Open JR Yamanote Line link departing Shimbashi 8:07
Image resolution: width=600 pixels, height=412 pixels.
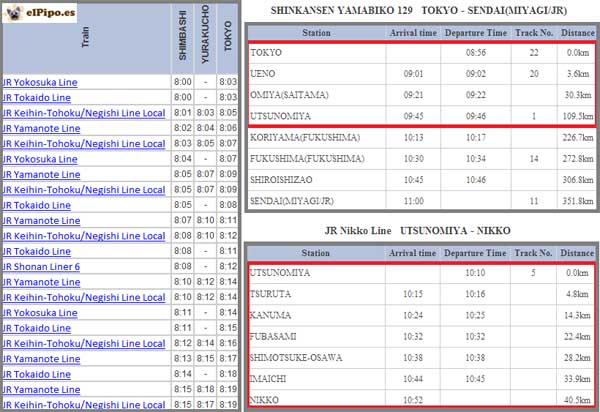[41, 220]
